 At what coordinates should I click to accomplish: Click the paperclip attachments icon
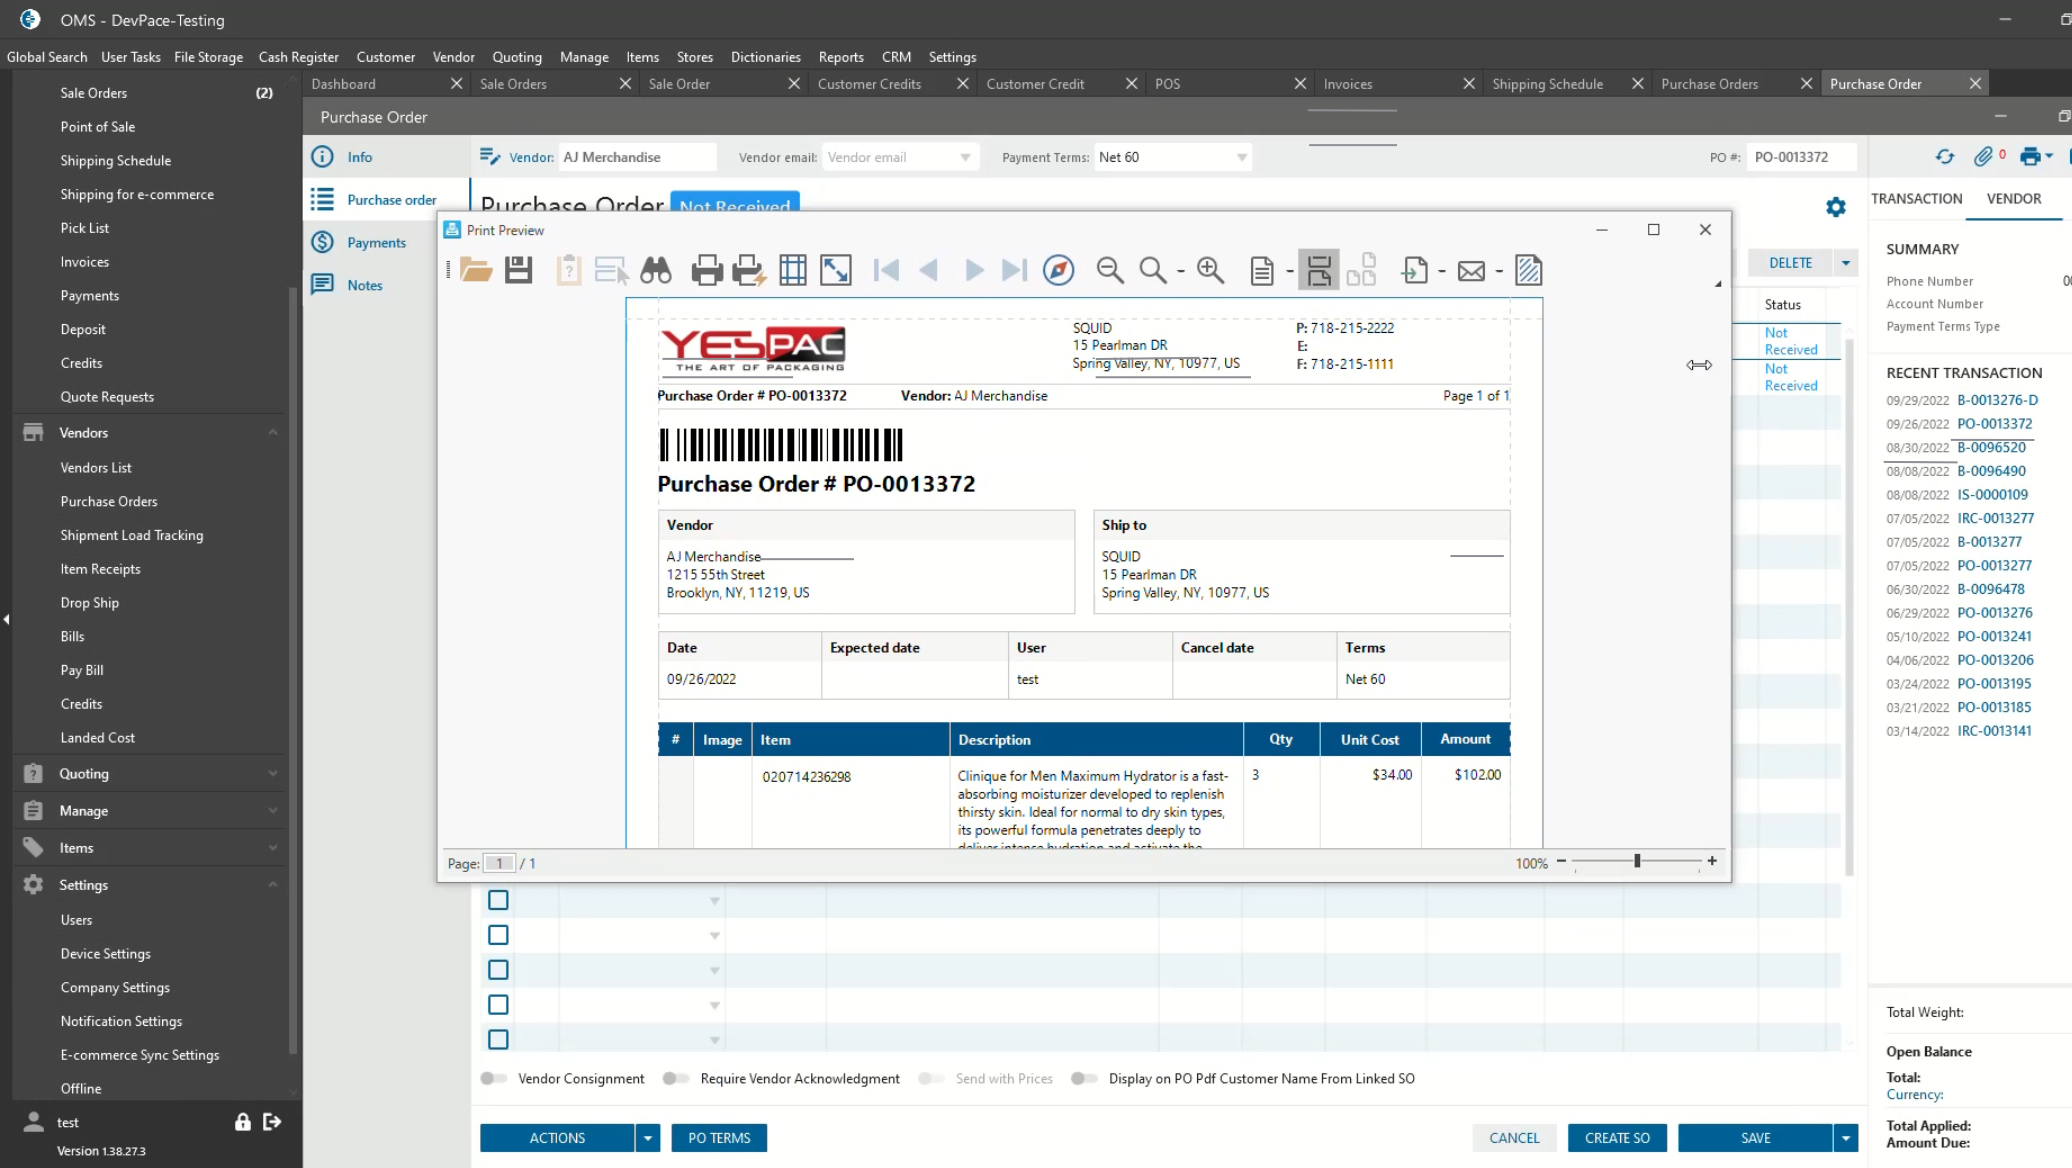1983,157
